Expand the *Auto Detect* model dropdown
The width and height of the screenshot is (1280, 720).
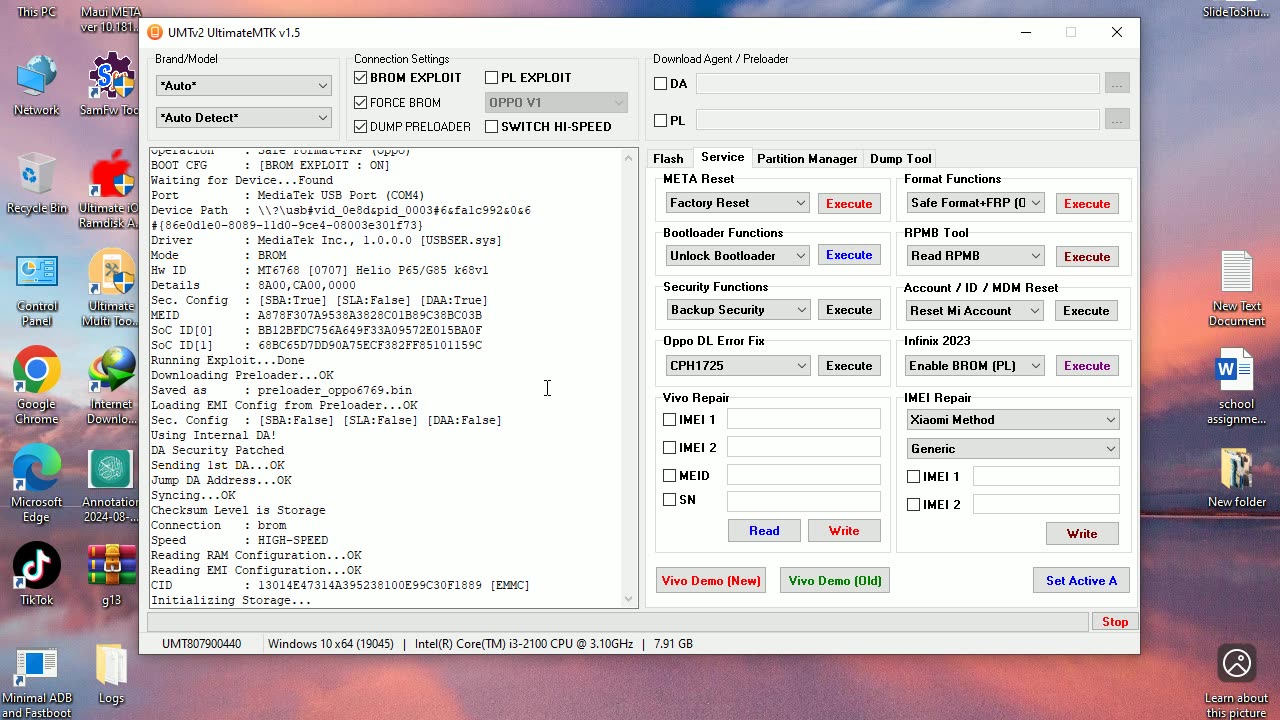pos(244,118)
